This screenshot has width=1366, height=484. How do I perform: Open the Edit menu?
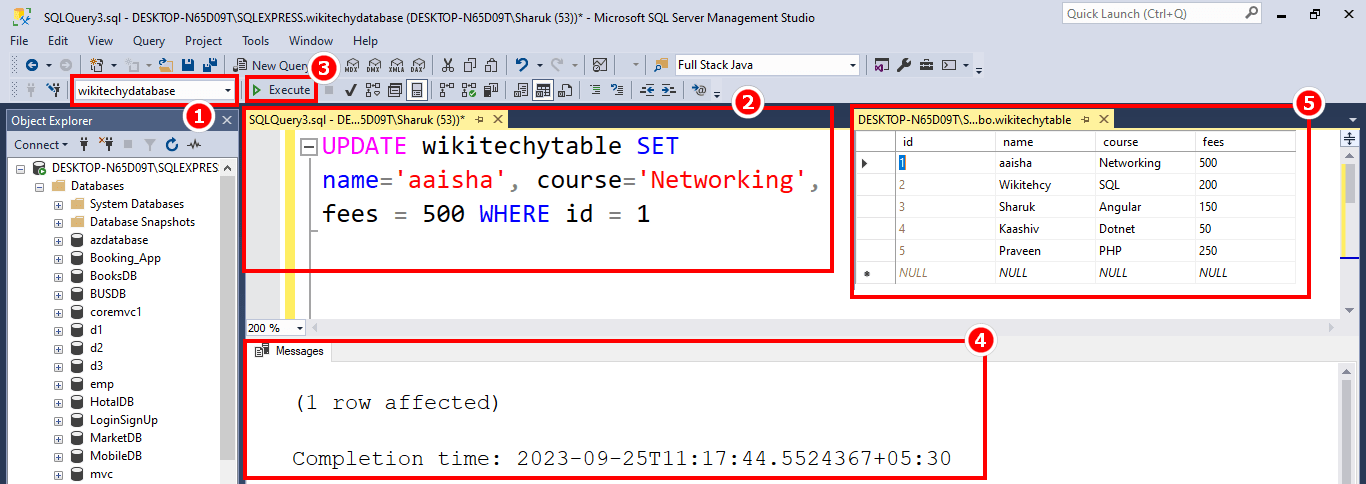tap(58, 41)
